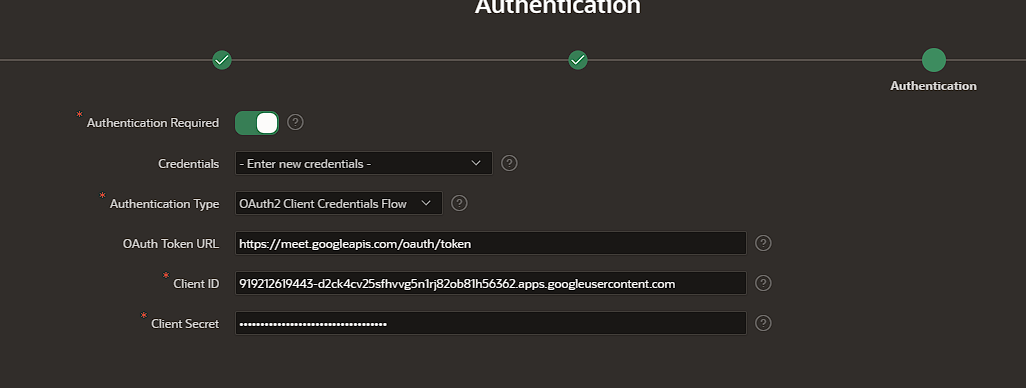Screen dimensions: 1026x388
Task: Open help for Authentication Required
Action: tap(295, 122)
